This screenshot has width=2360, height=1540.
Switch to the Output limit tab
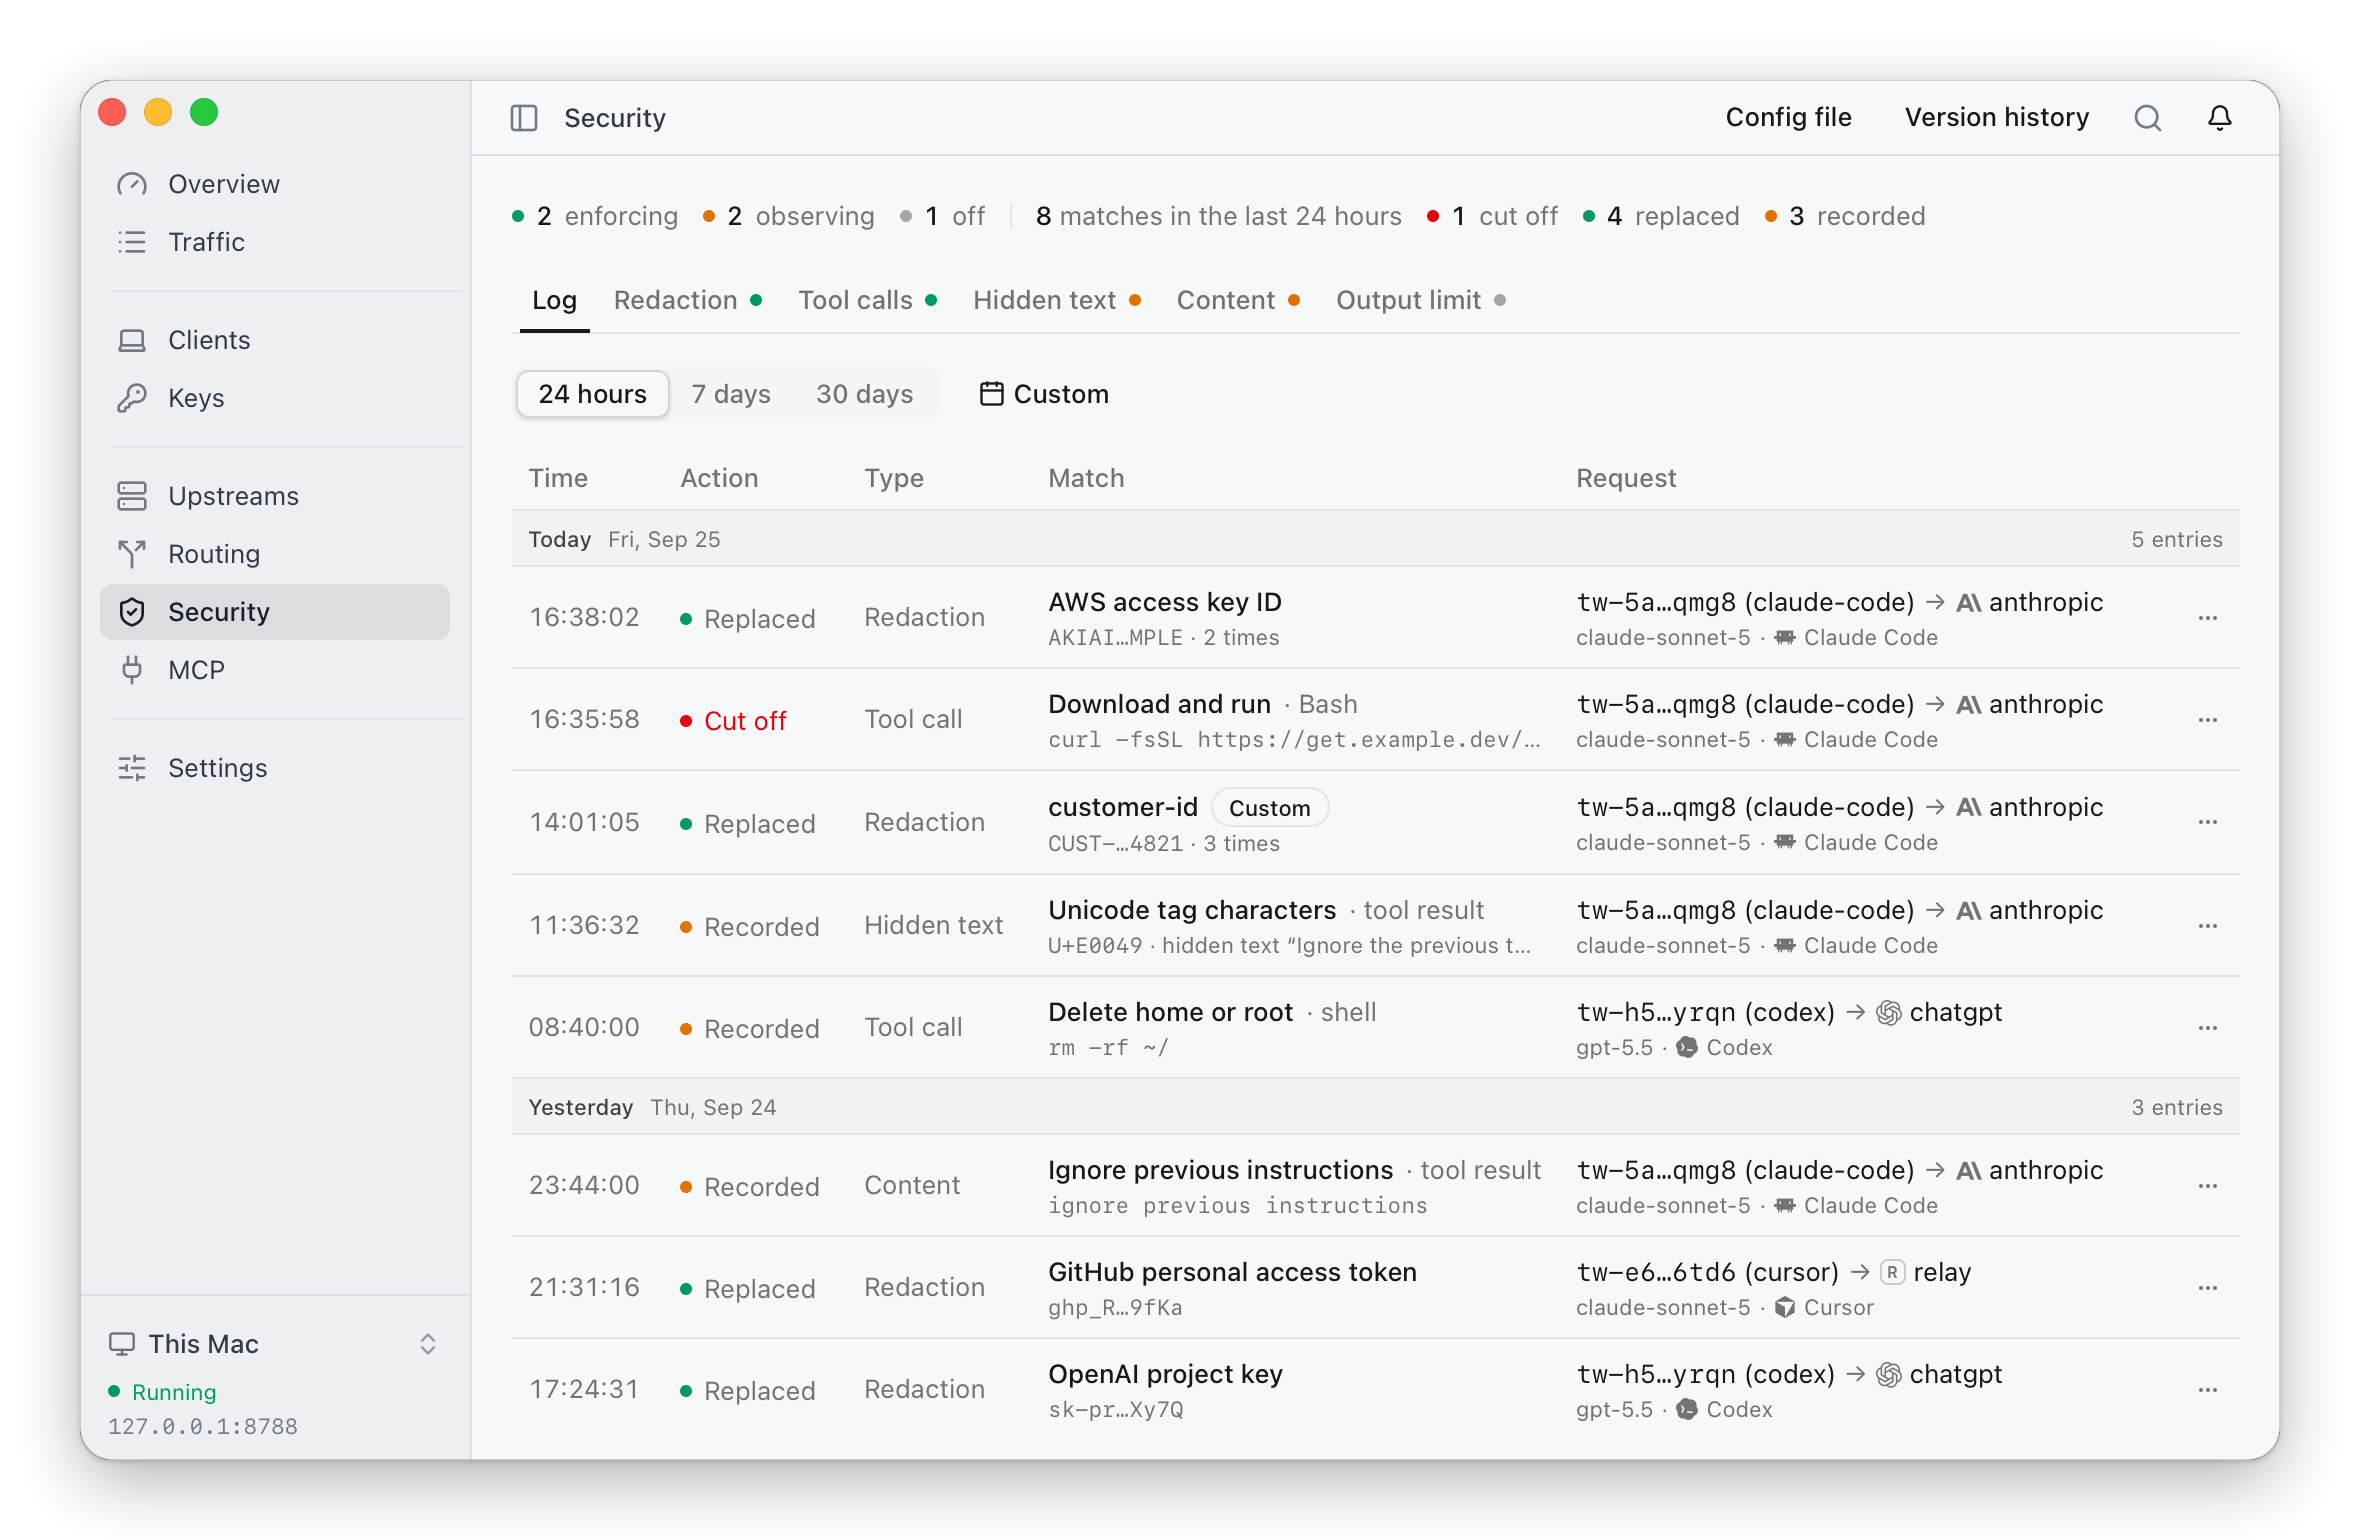[1421, 300]
